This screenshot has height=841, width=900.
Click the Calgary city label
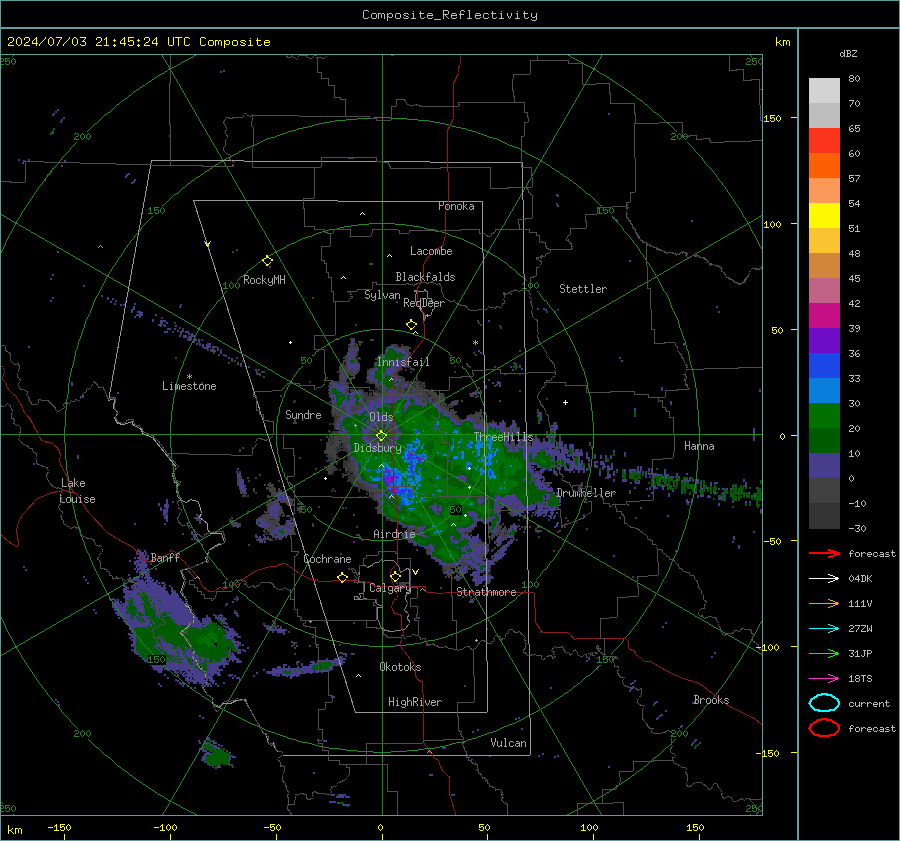(x=390, y=588)
